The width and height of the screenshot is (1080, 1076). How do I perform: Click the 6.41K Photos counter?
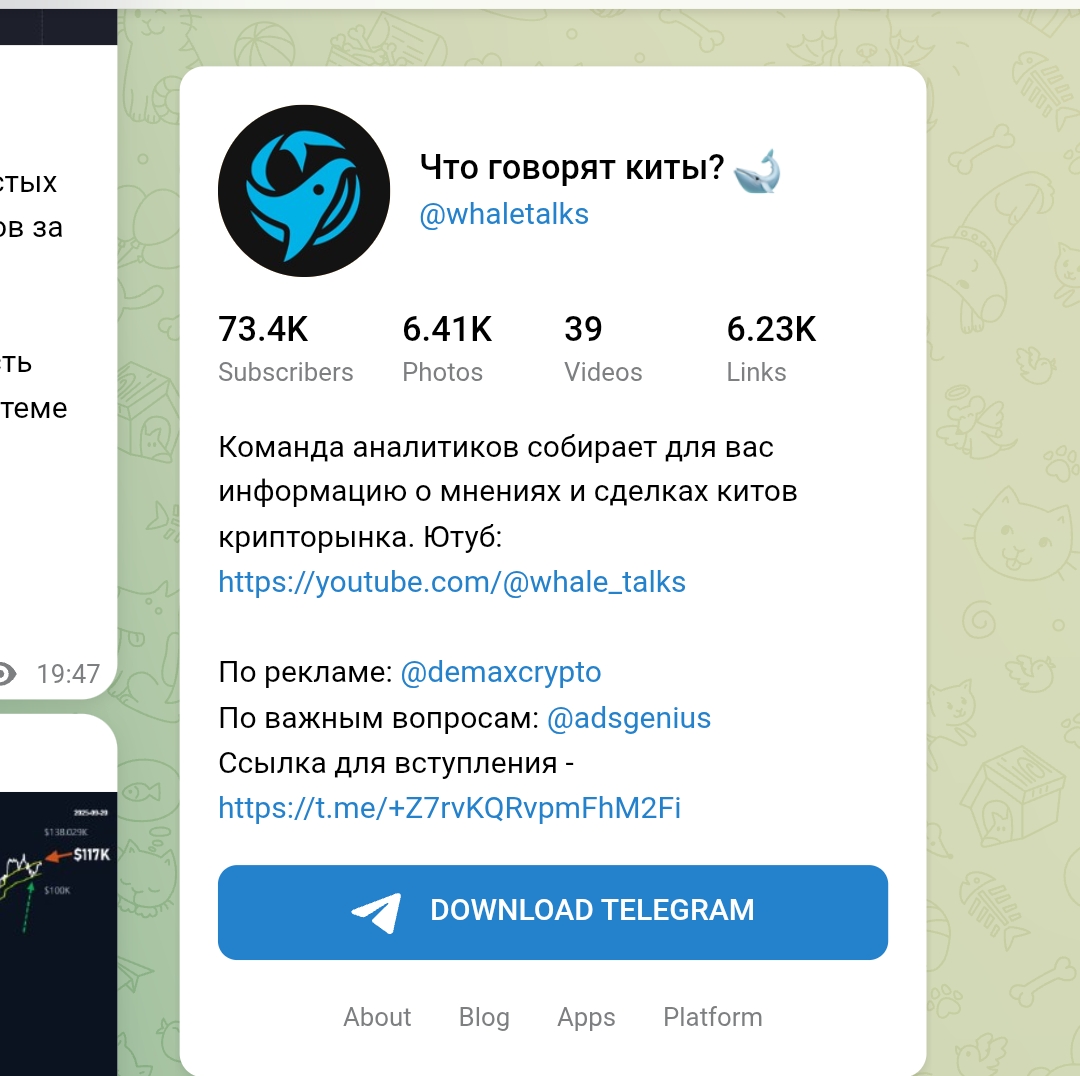[x=447, y=349]
